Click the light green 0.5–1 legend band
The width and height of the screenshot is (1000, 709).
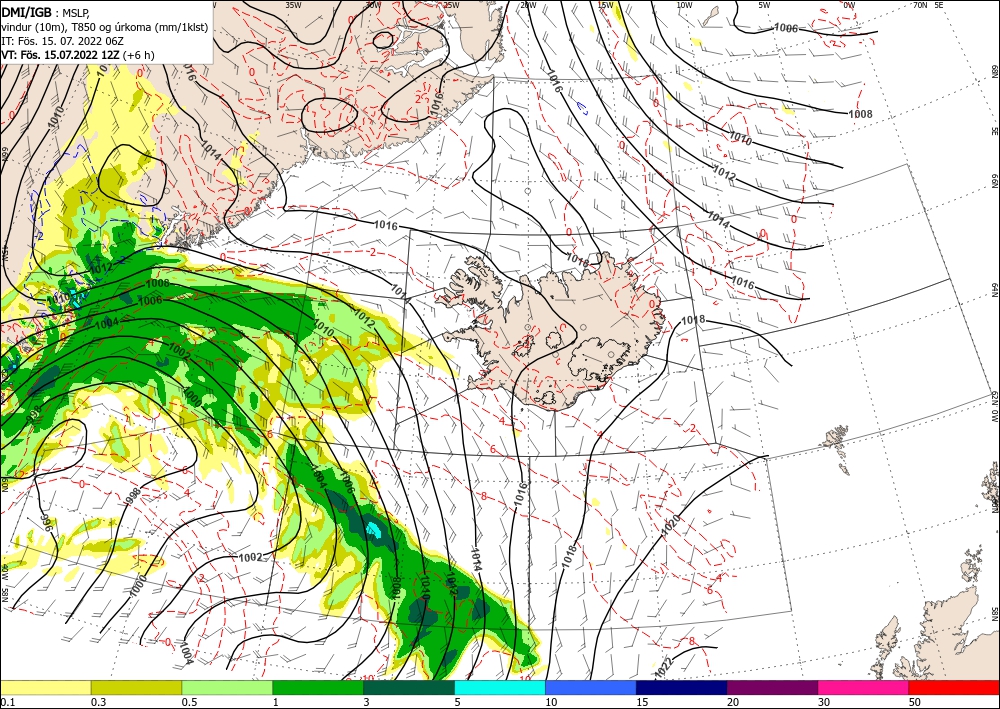227,687
